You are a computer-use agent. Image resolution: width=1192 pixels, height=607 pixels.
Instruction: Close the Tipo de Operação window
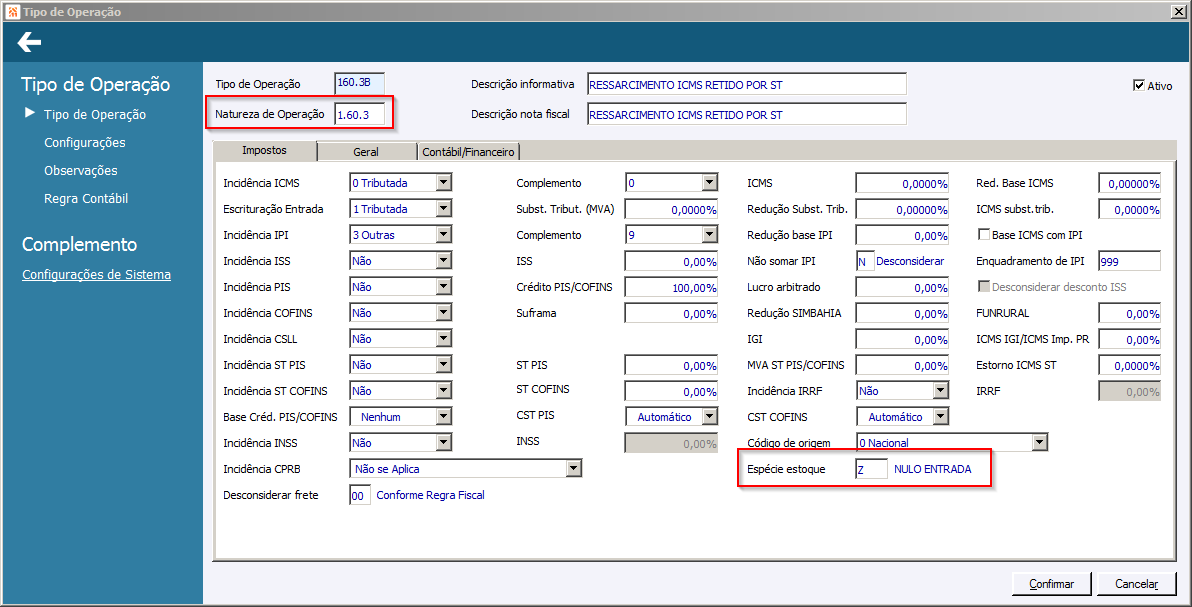(x=1178, y=11)
